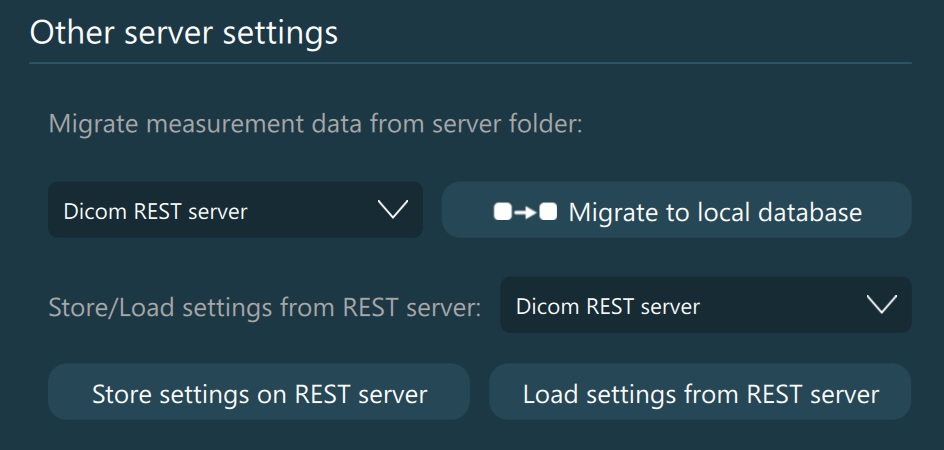Select "Dicom REST server" text in the migration dropdown
This screenshot has width=944, height=450.
coord(155,211)
